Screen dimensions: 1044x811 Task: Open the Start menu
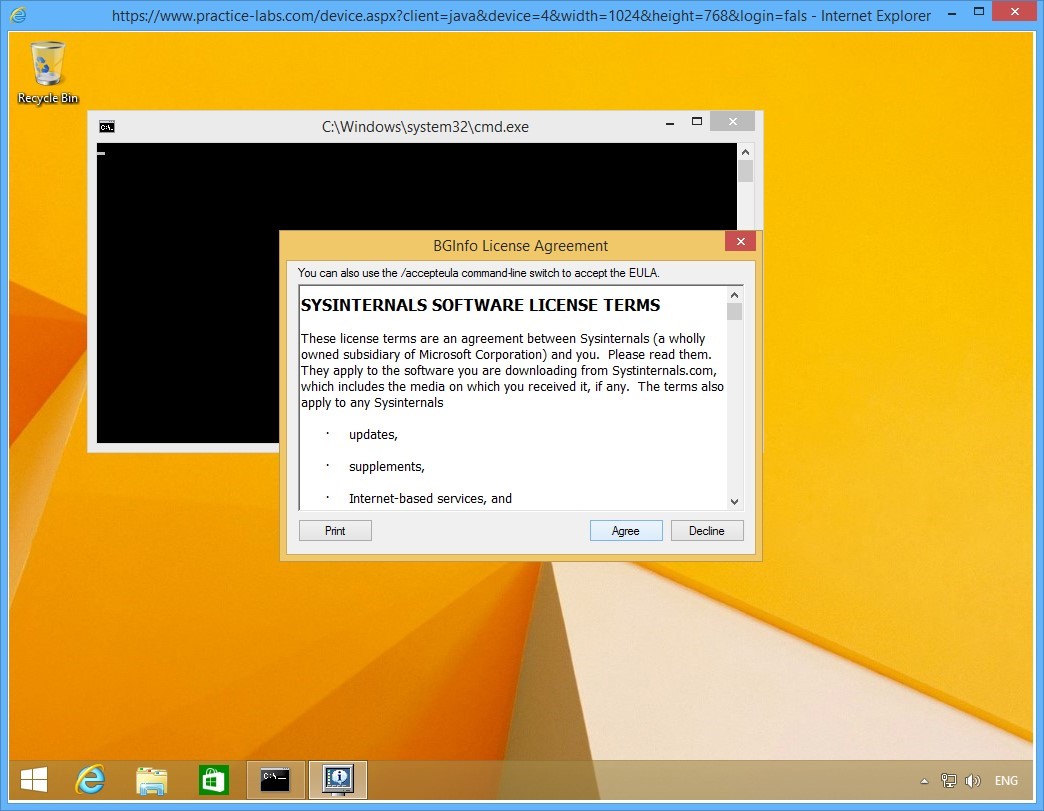coord(33,779)
